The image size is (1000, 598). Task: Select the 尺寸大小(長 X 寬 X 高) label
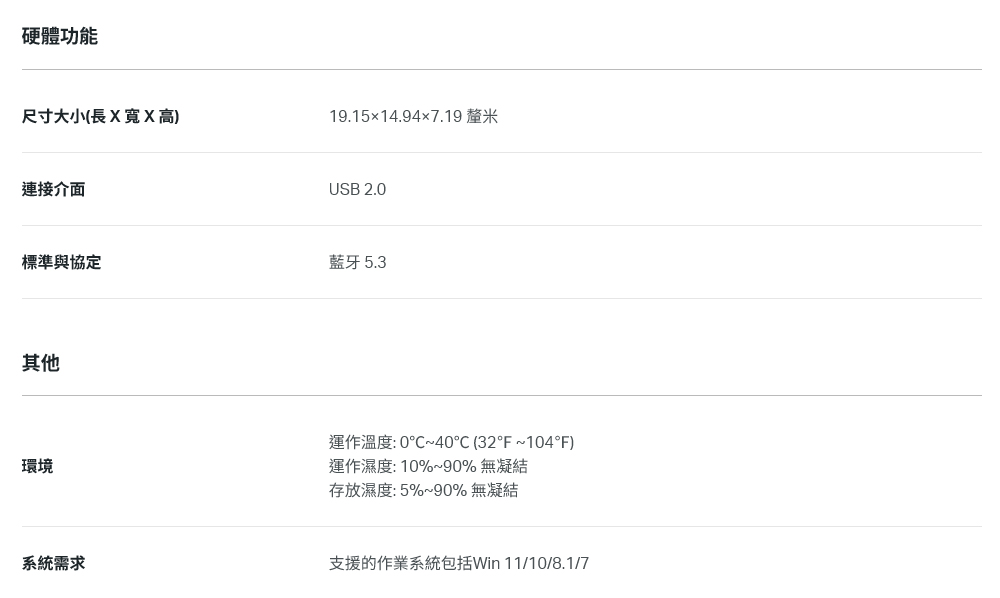pyautogui.click(x=101, y=116)
